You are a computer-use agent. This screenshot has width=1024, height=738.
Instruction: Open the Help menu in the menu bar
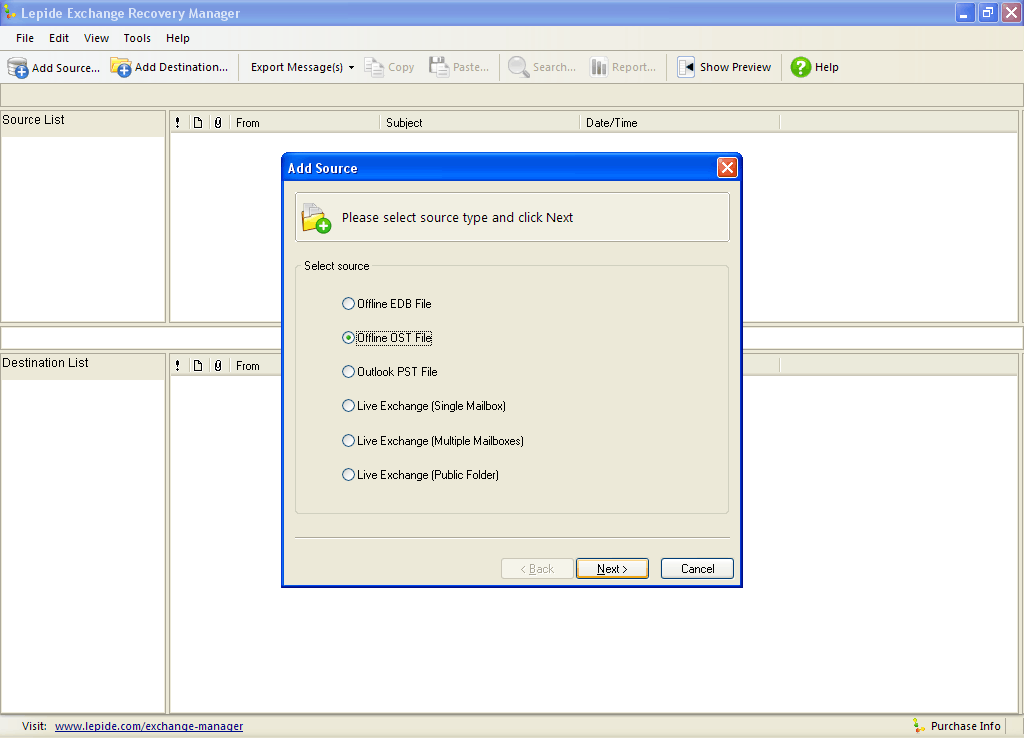pos(178,38)
